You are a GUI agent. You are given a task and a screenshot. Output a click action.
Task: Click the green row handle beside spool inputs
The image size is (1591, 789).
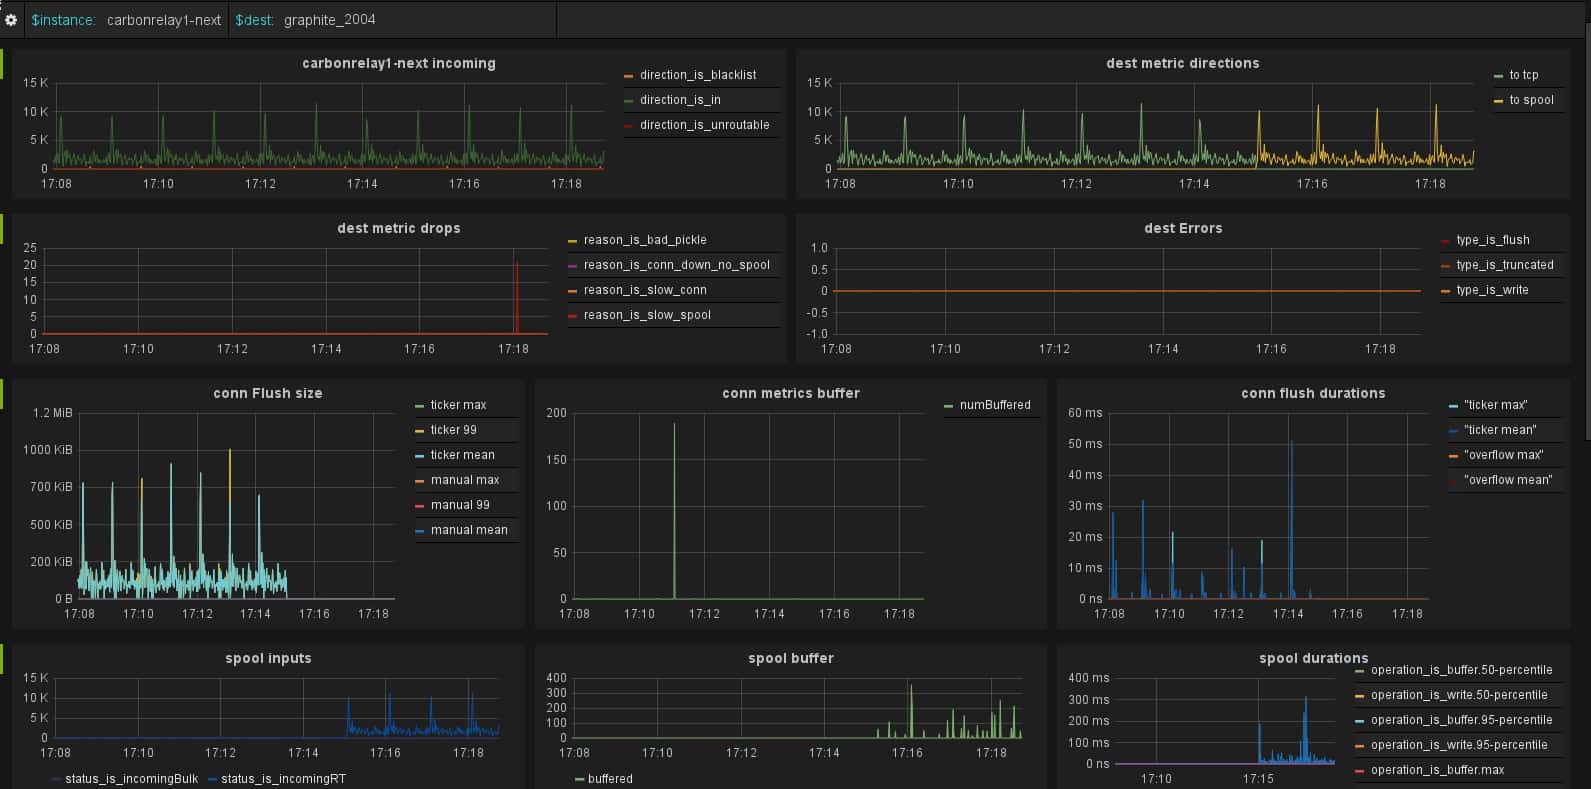coord(2,658)
